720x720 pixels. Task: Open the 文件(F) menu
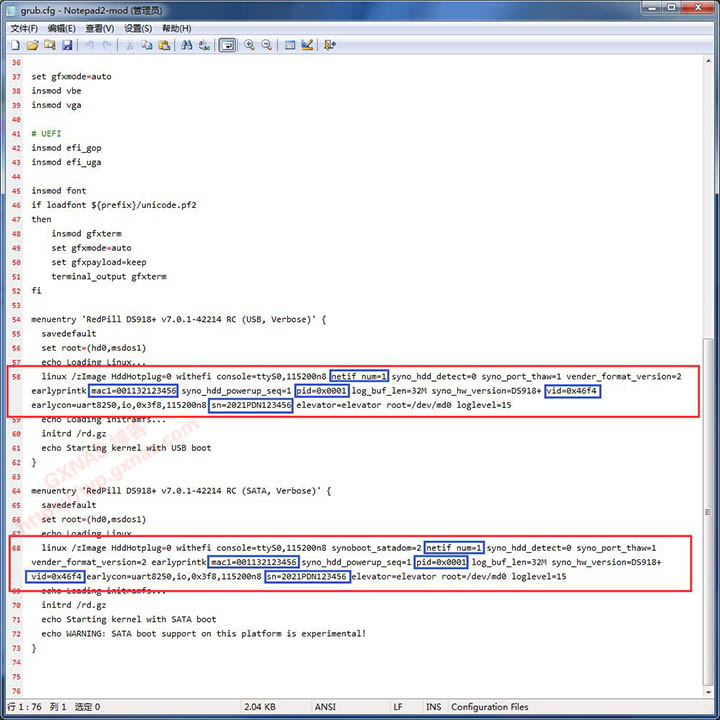tap(24, 29)
